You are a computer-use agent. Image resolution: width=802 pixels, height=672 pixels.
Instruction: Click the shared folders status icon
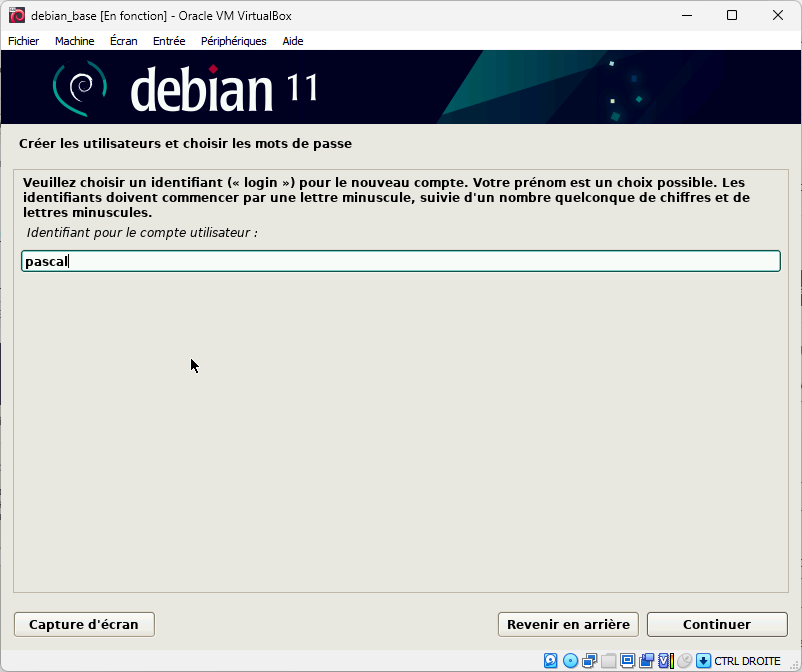point(608,661)
